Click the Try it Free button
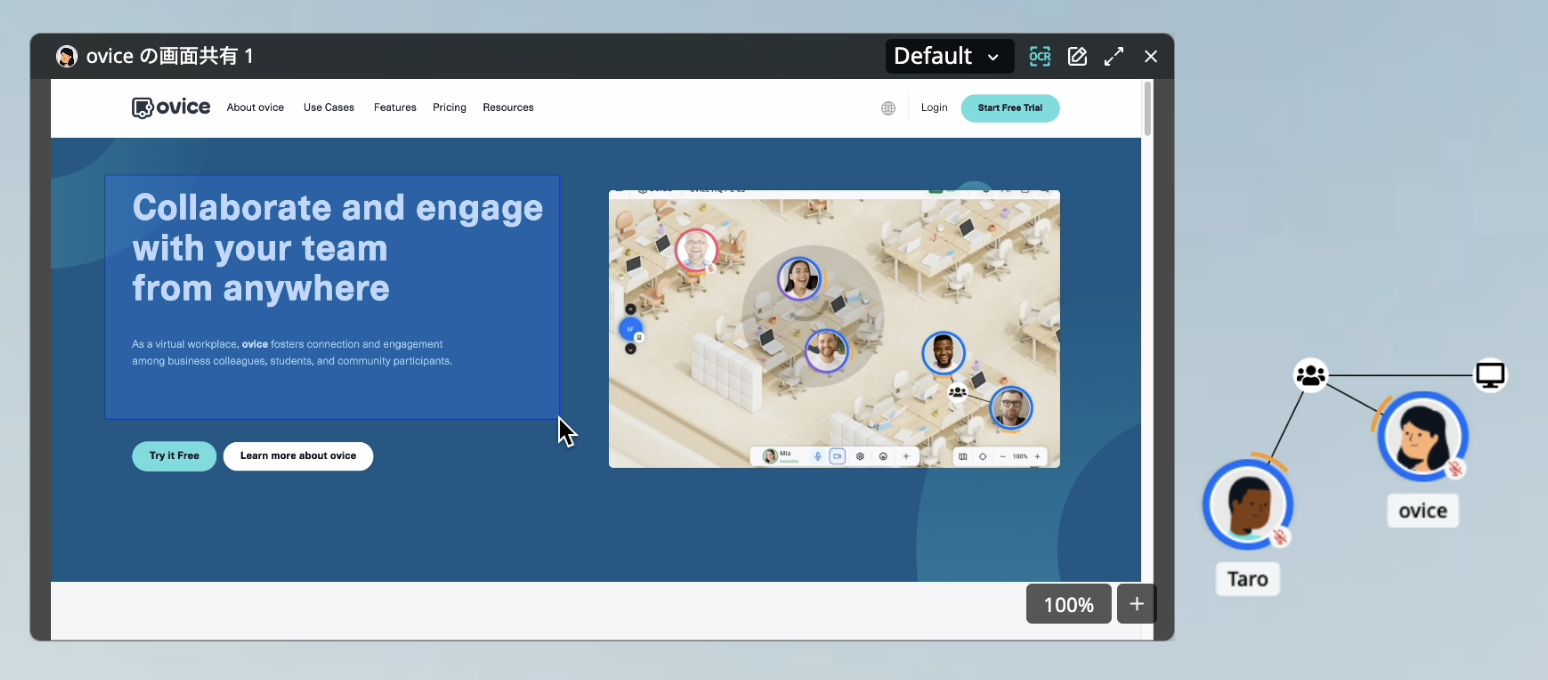This screenshot has height=680, width=1548. coord(174,456)
